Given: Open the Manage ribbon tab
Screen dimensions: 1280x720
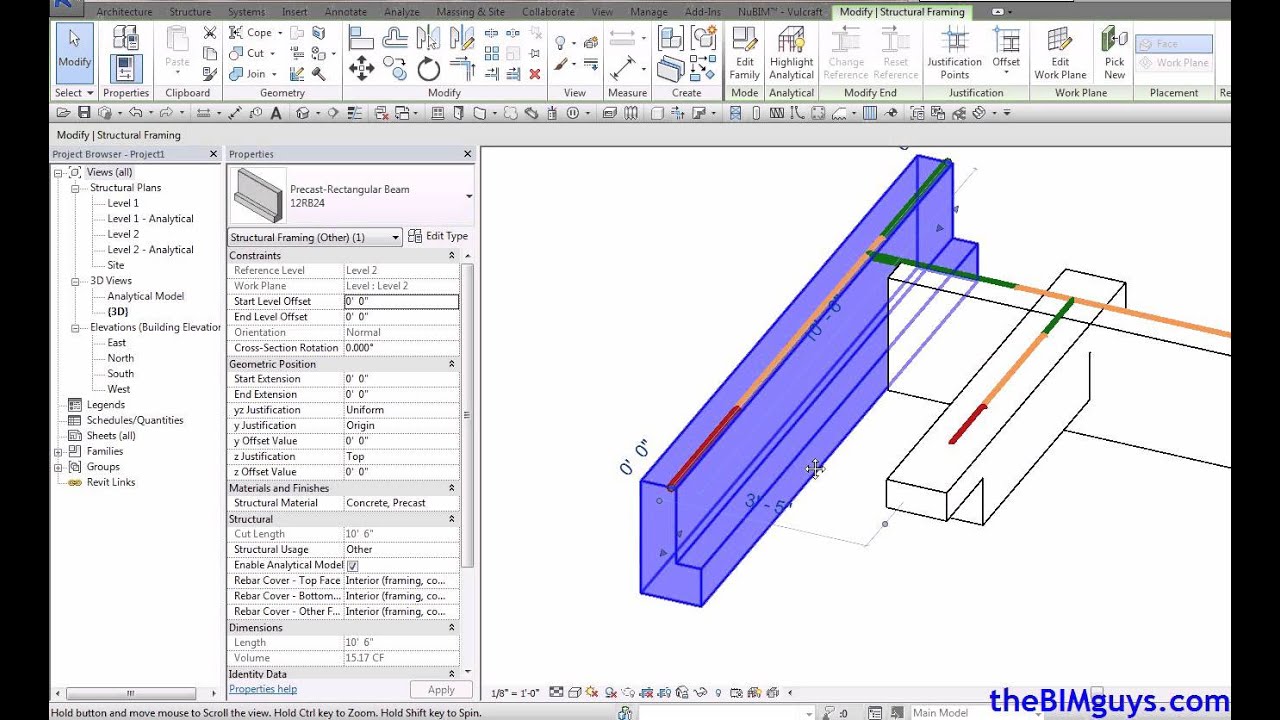Looking at the screenshot, I should point(649,12).
